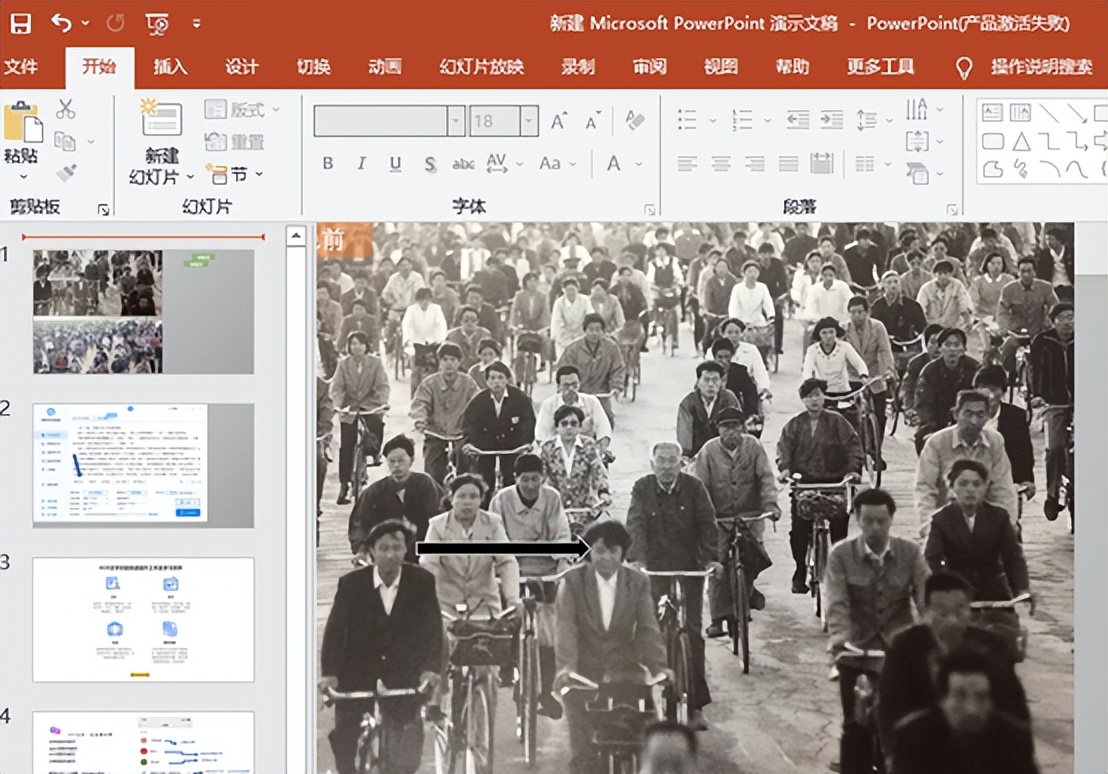Toggle align left paragraph
The image size is (1108, 774).
(687, 165)
